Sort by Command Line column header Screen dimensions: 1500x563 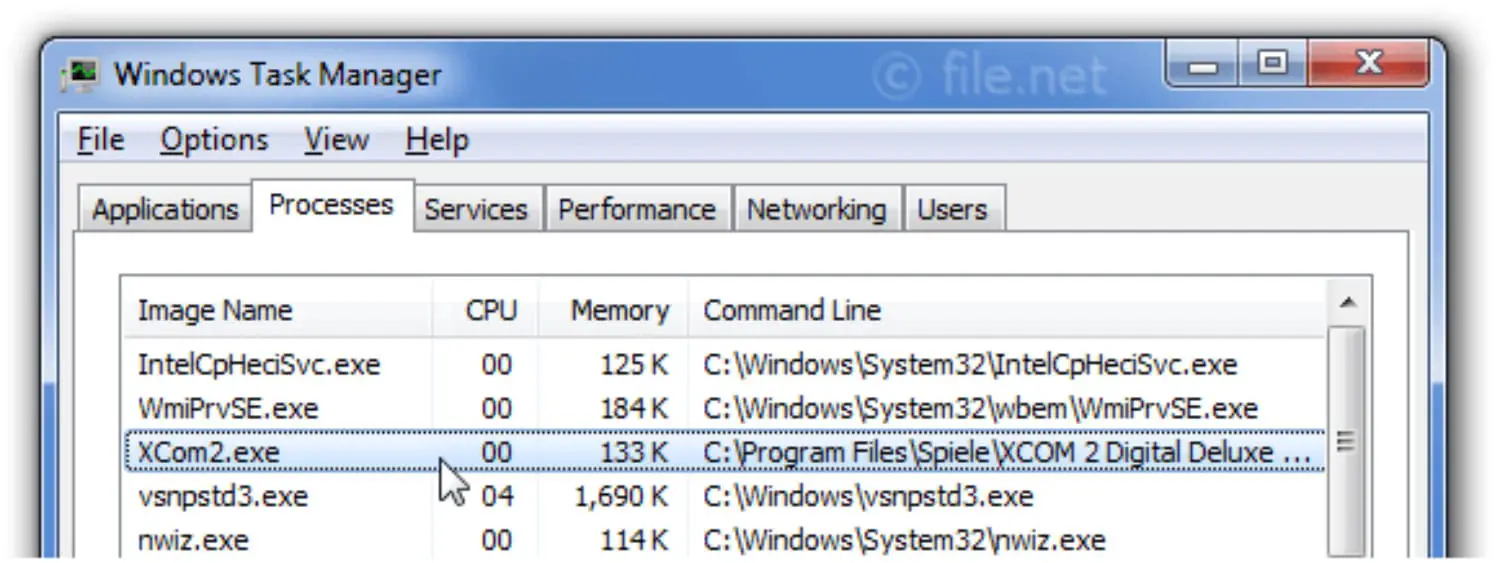click(1007, 310)
